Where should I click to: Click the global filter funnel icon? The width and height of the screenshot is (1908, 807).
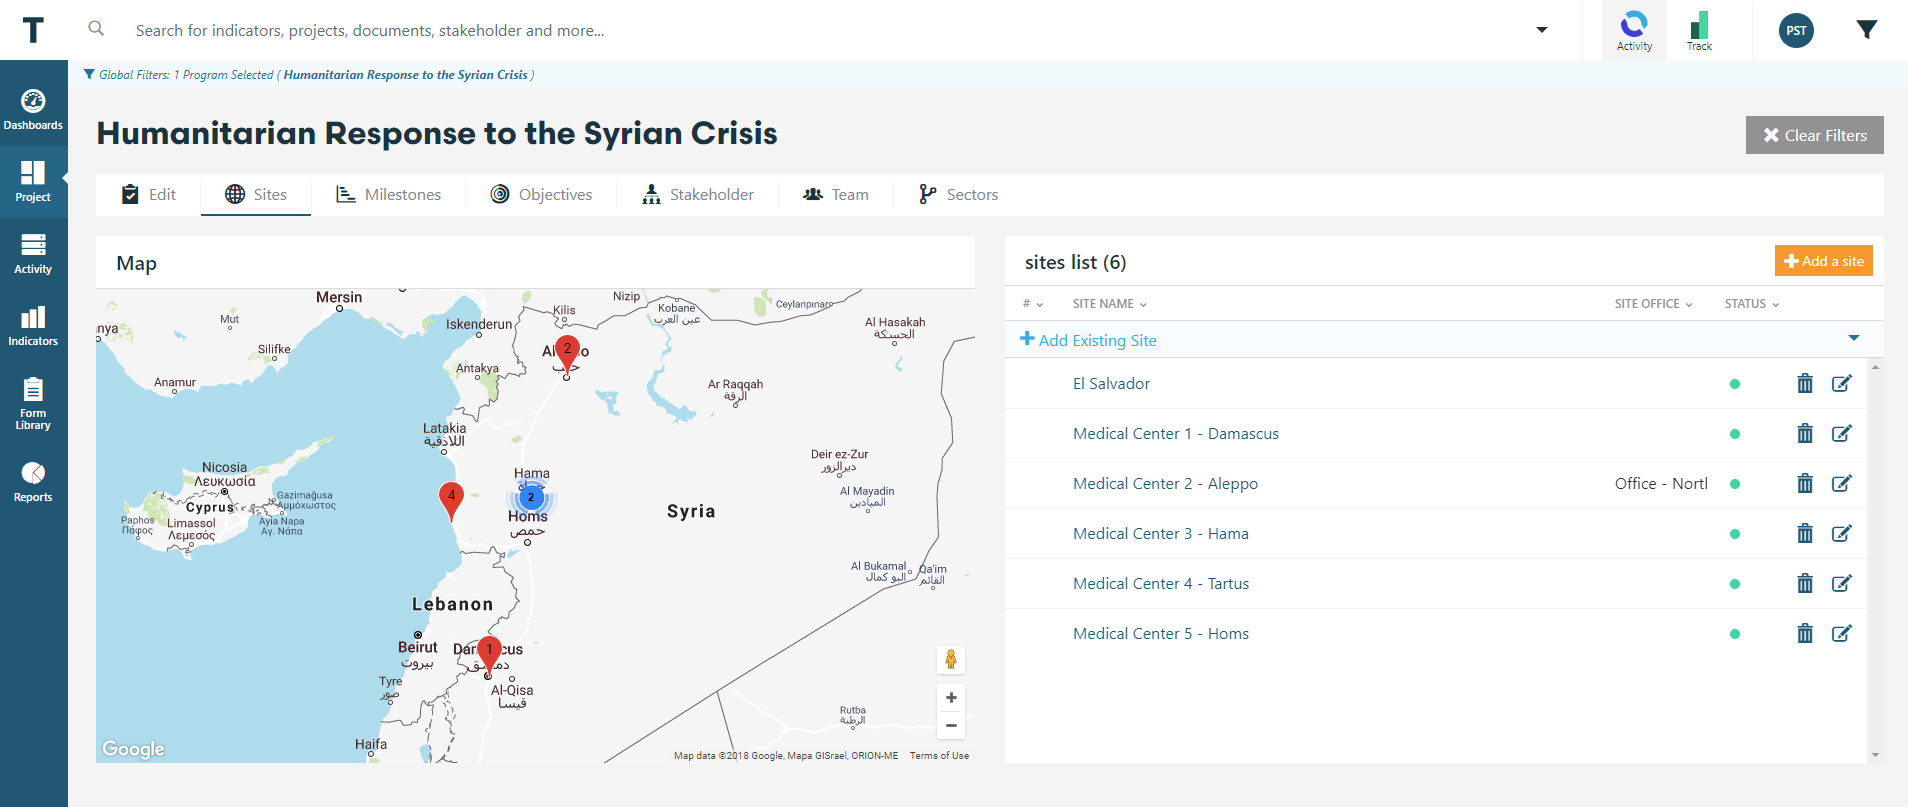click(1866, 30)
